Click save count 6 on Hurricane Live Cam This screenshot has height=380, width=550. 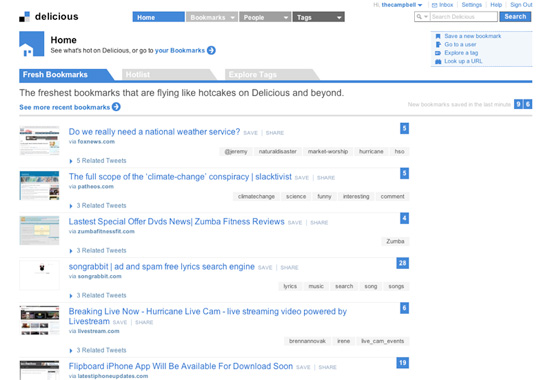(404, 308)
